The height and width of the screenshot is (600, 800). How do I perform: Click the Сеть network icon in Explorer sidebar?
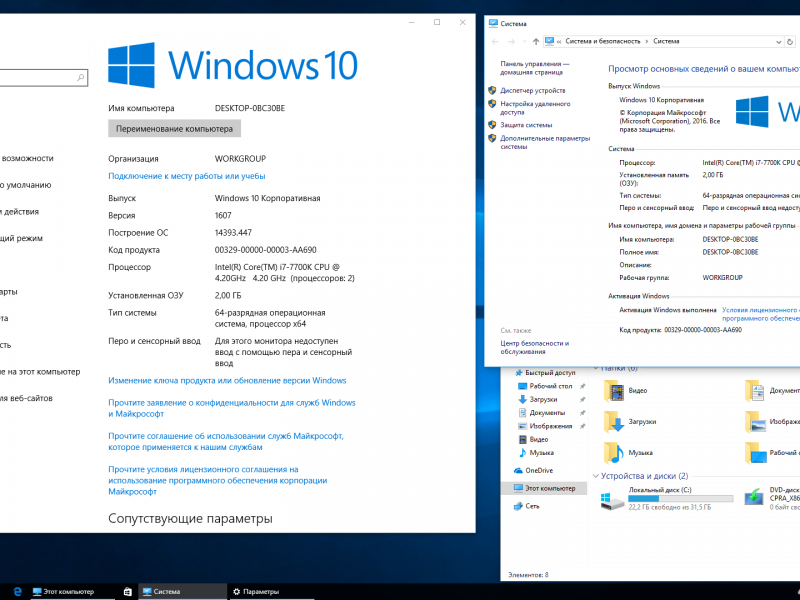(x=518, y=506)
